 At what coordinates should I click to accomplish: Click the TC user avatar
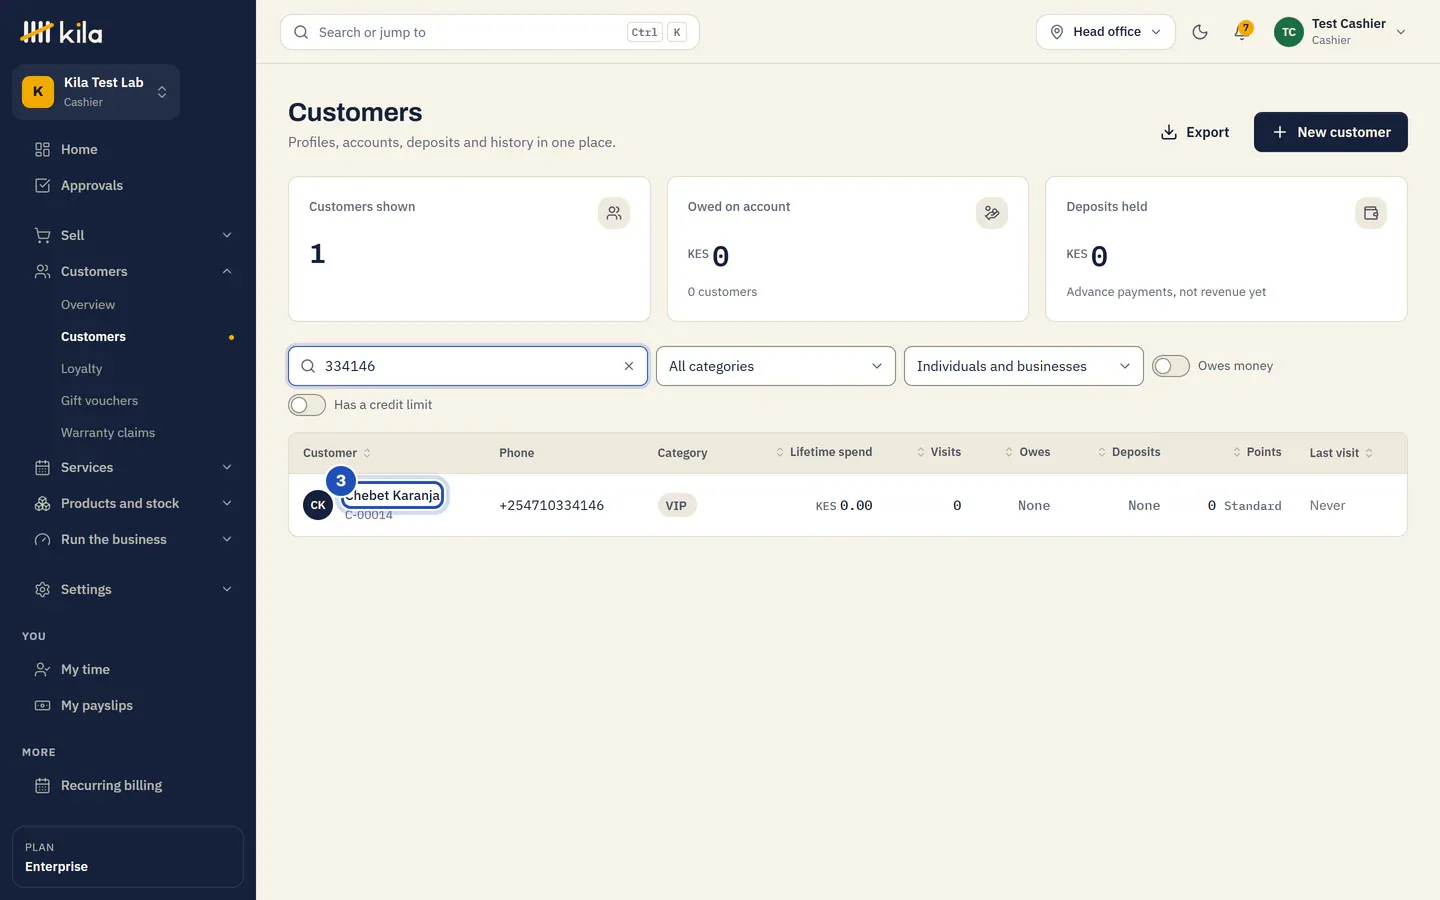click(x=1289, y=32)
